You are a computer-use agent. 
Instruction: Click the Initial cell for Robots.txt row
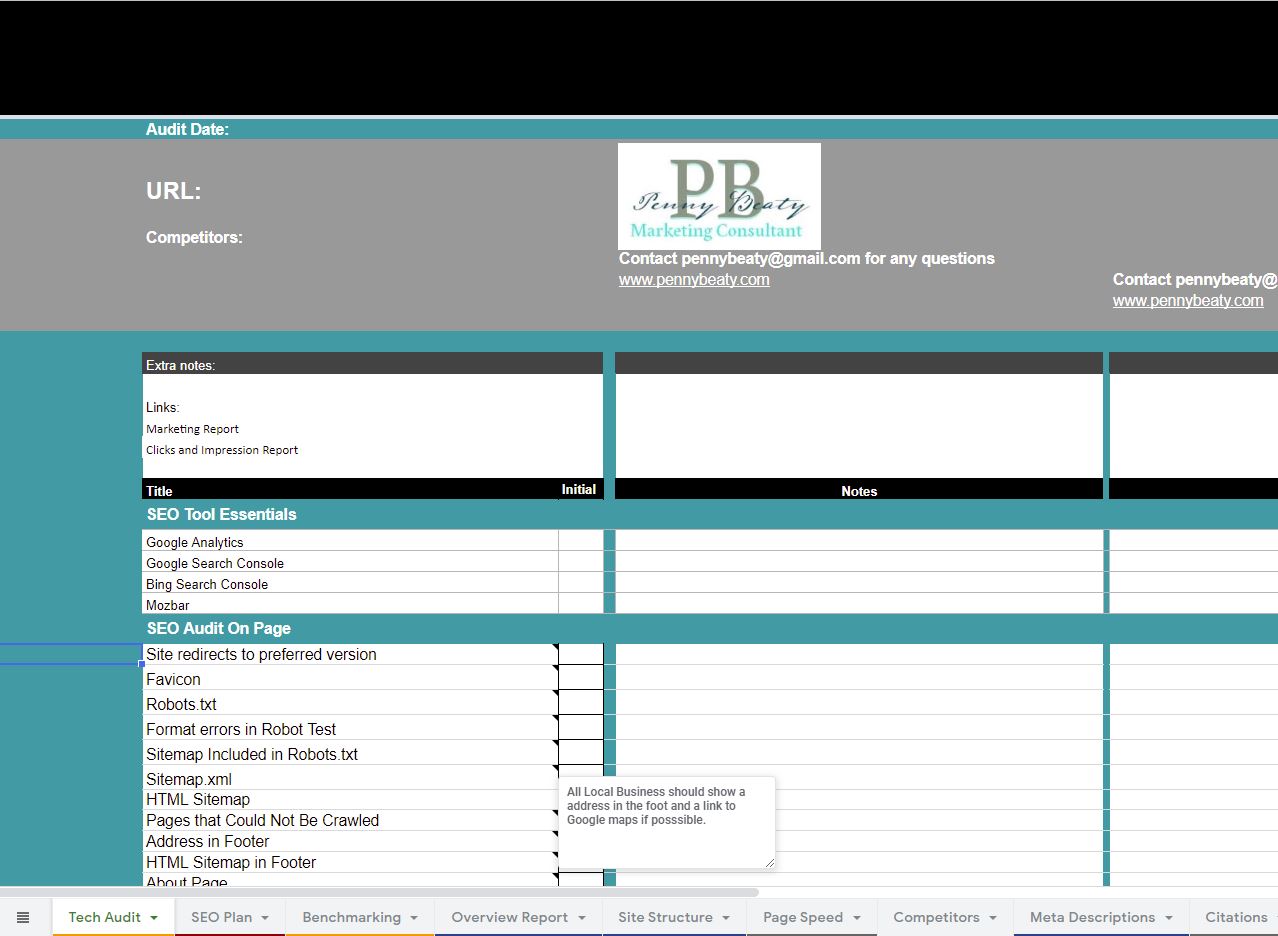tap(581, 704)
